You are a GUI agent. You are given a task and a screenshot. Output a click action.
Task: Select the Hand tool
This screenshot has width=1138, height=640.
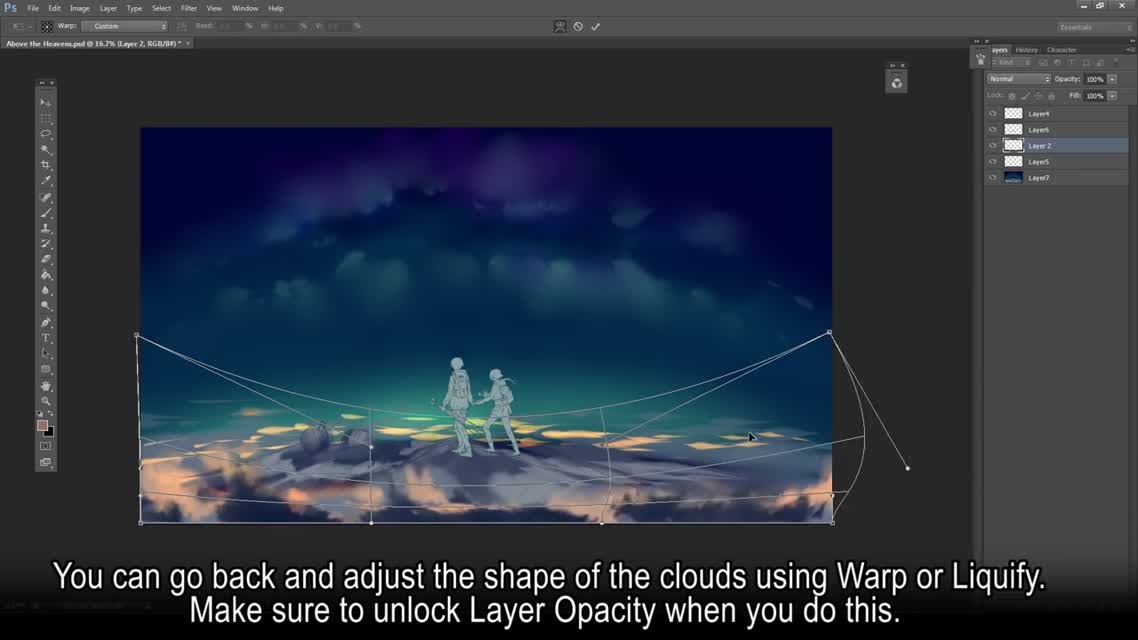(46, 385)
